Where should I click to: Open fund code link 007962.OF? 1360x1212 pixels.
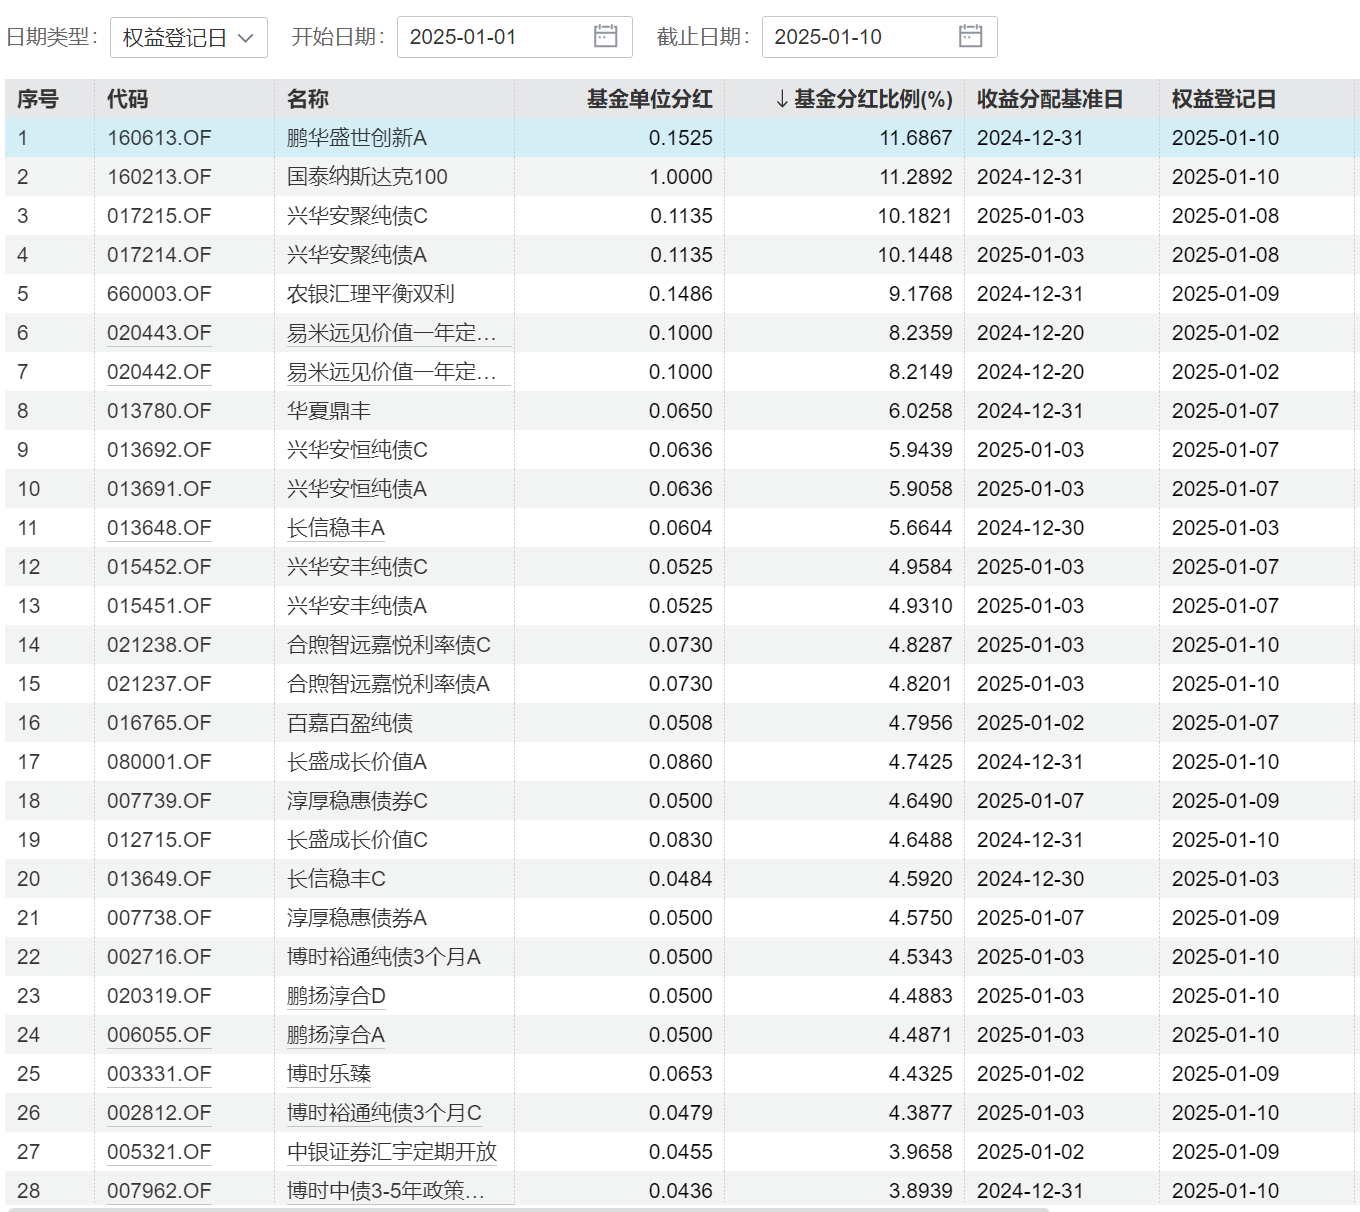point(159,1191)
